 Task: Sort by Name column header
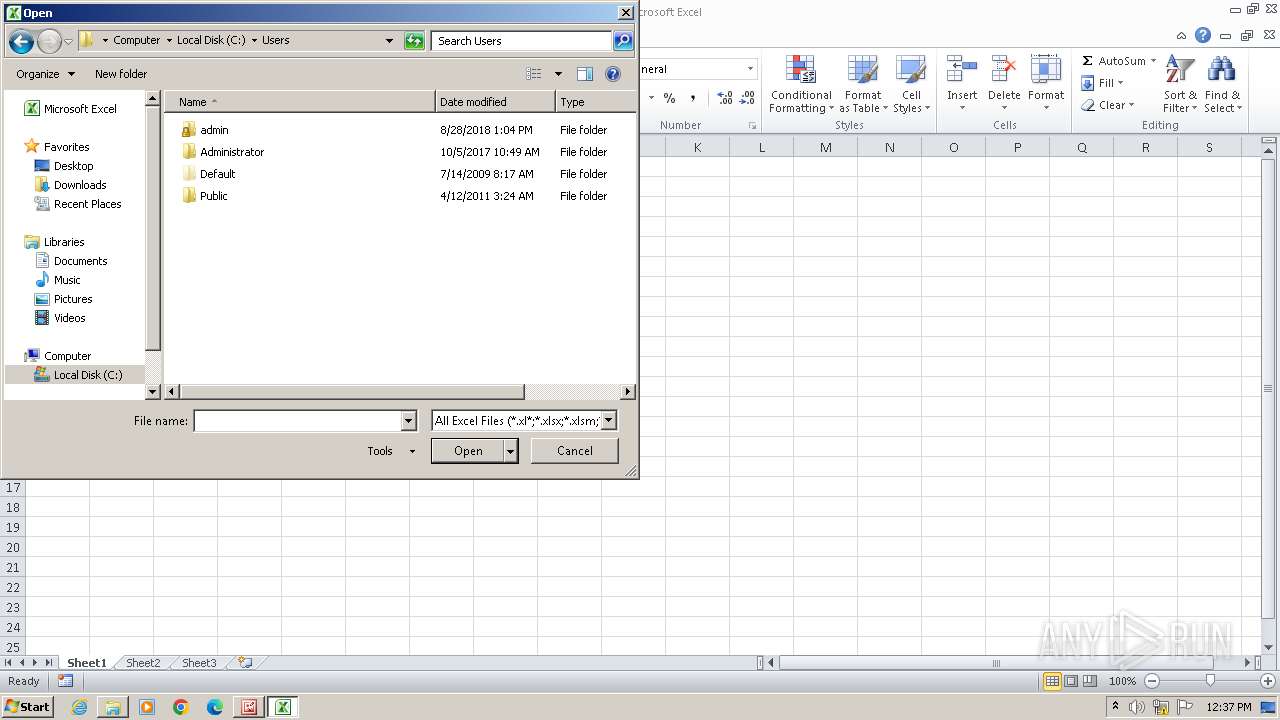point(300,102)
